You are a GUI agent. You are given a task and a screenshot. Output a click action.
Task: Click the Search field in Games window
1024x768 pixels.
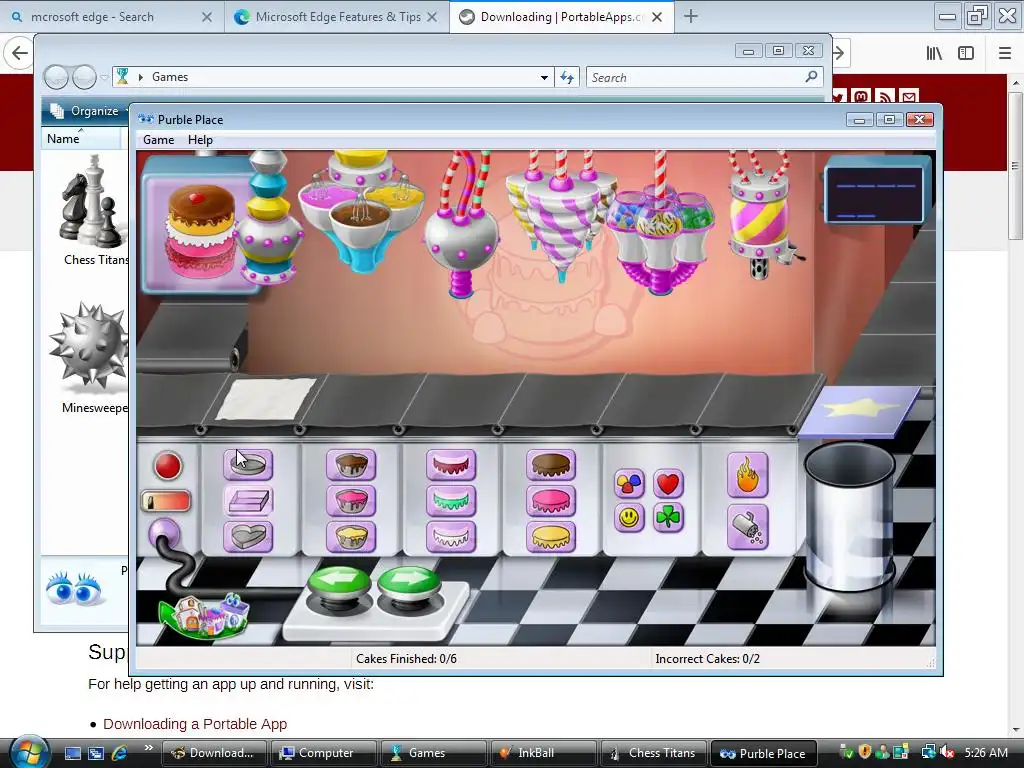click(x=705, y=77)
